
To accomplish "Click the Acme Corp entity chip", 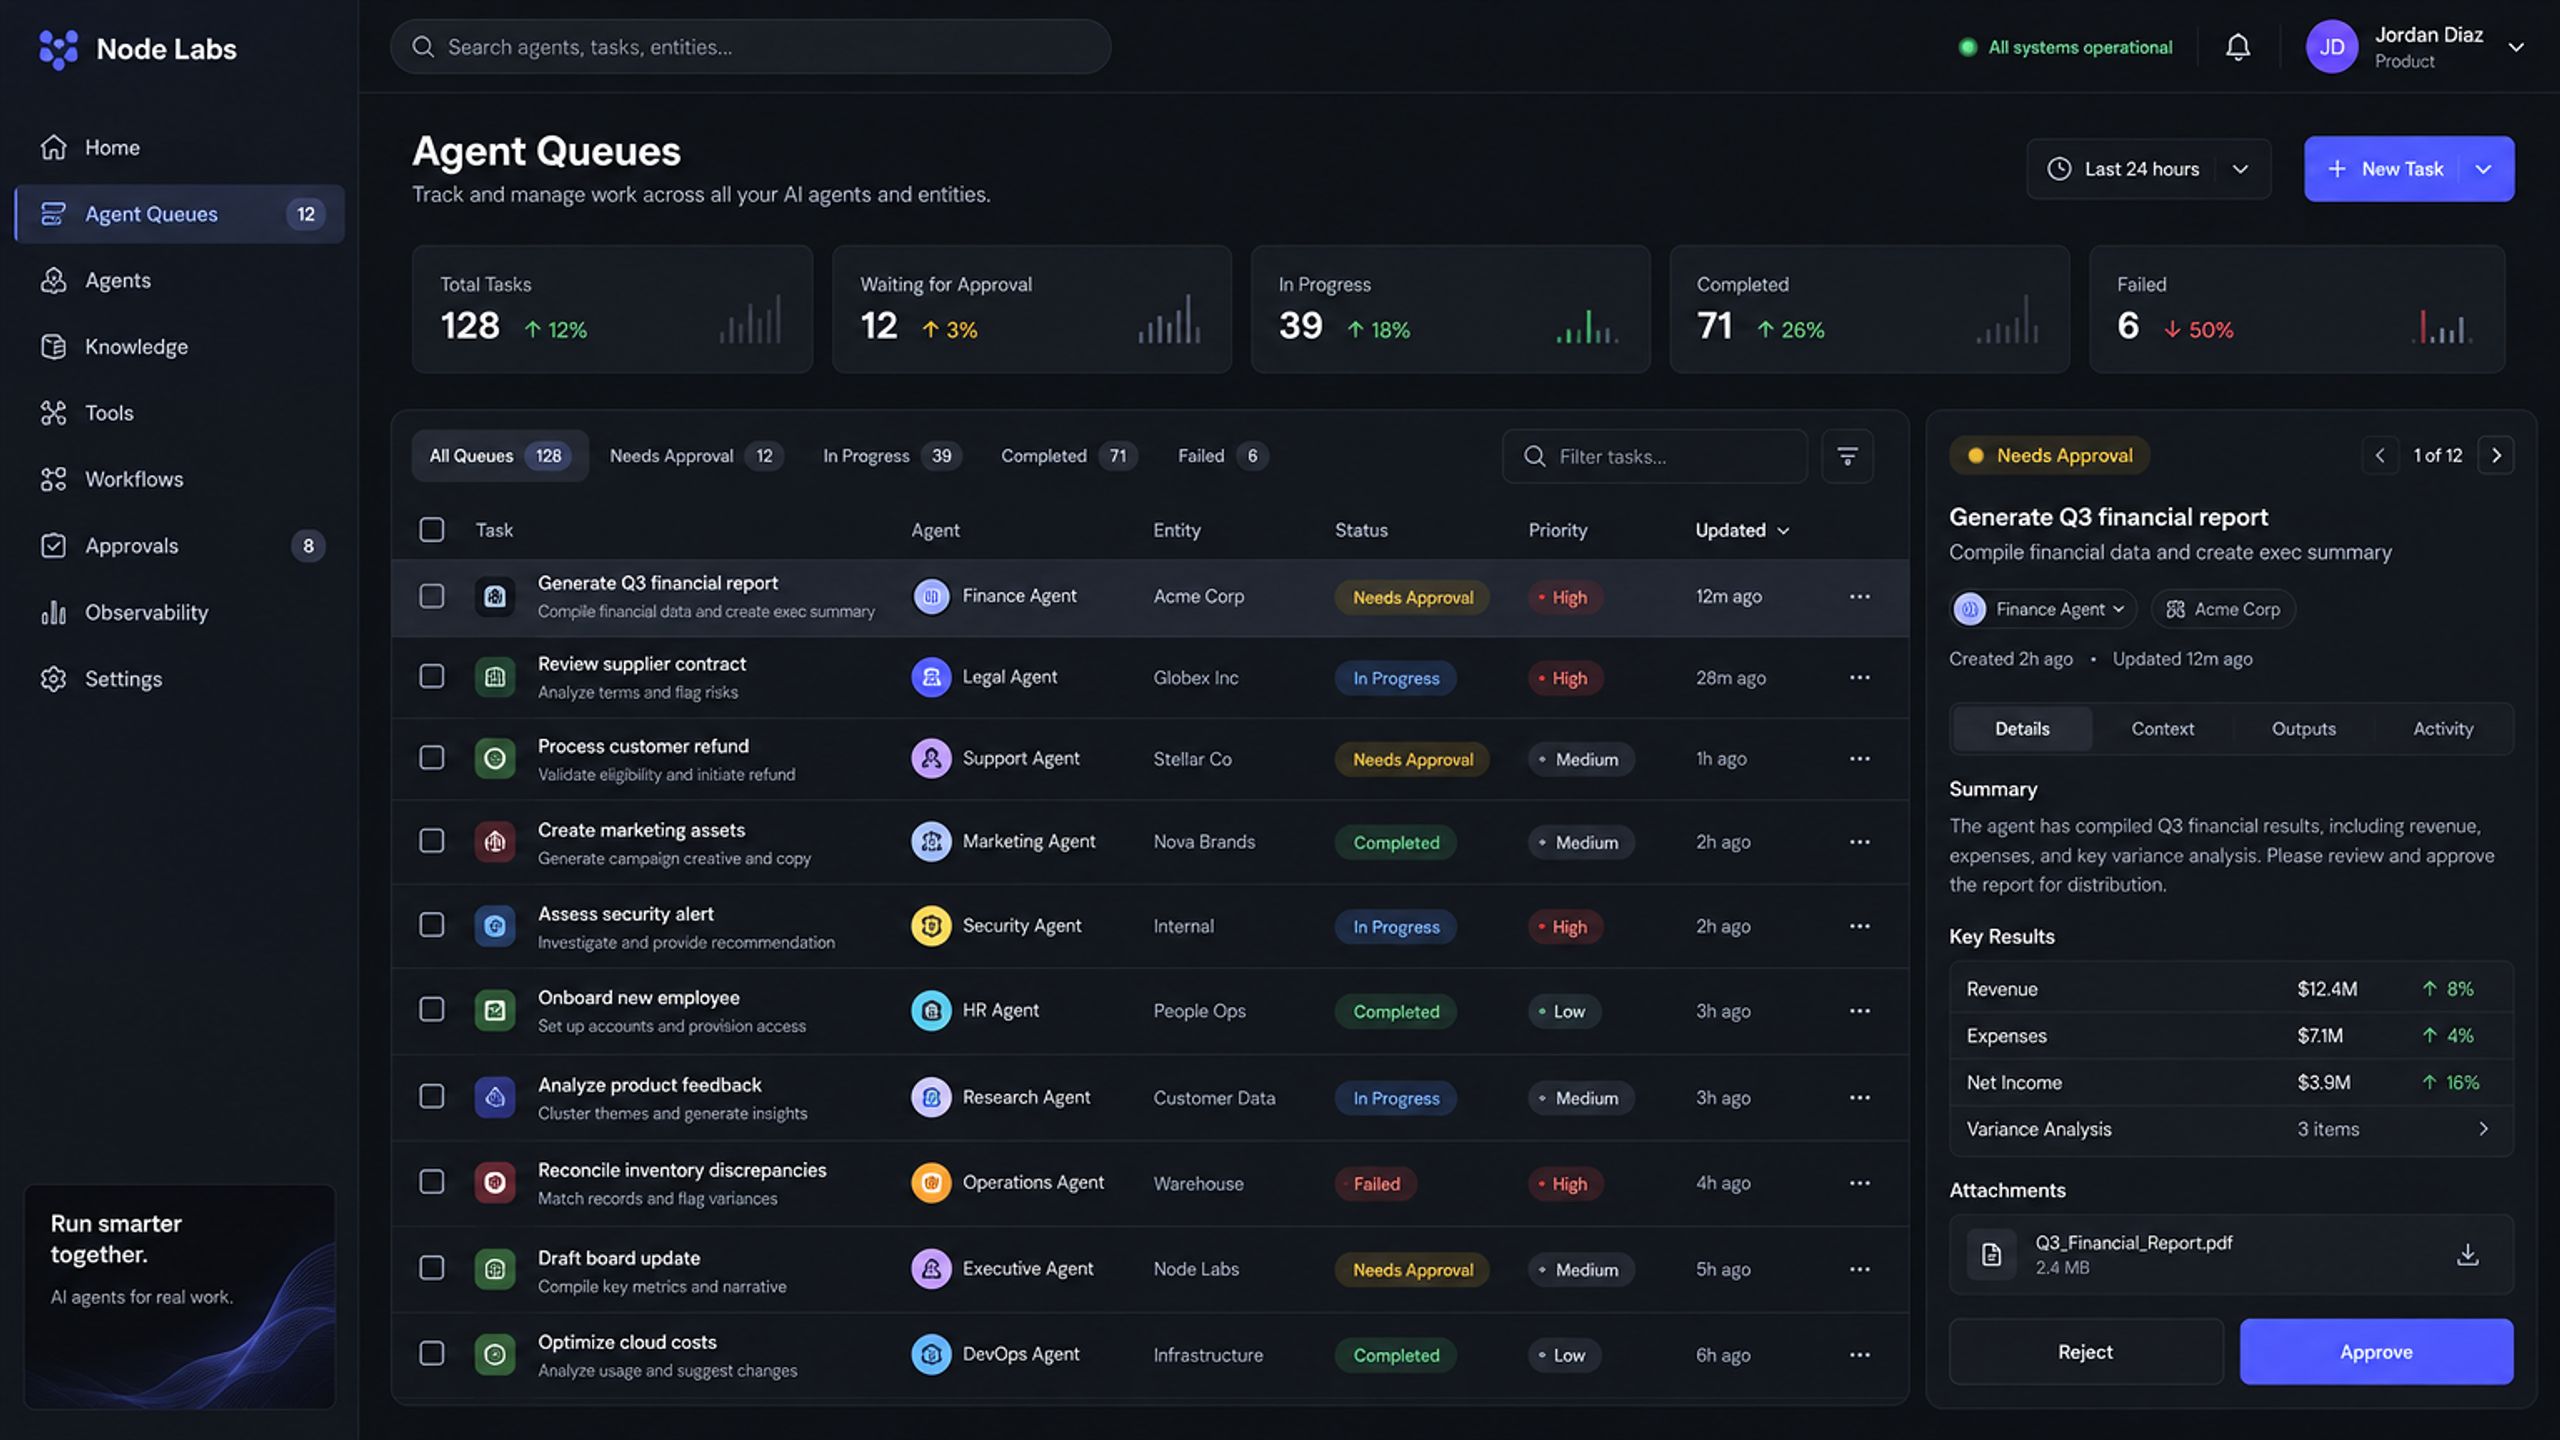I will (x=2223, y=609).
